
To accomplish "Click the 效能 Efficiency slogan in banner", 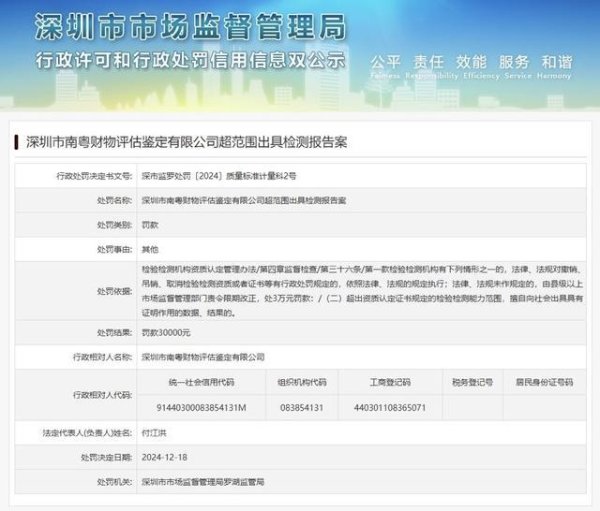I will [x=481, y=66].
